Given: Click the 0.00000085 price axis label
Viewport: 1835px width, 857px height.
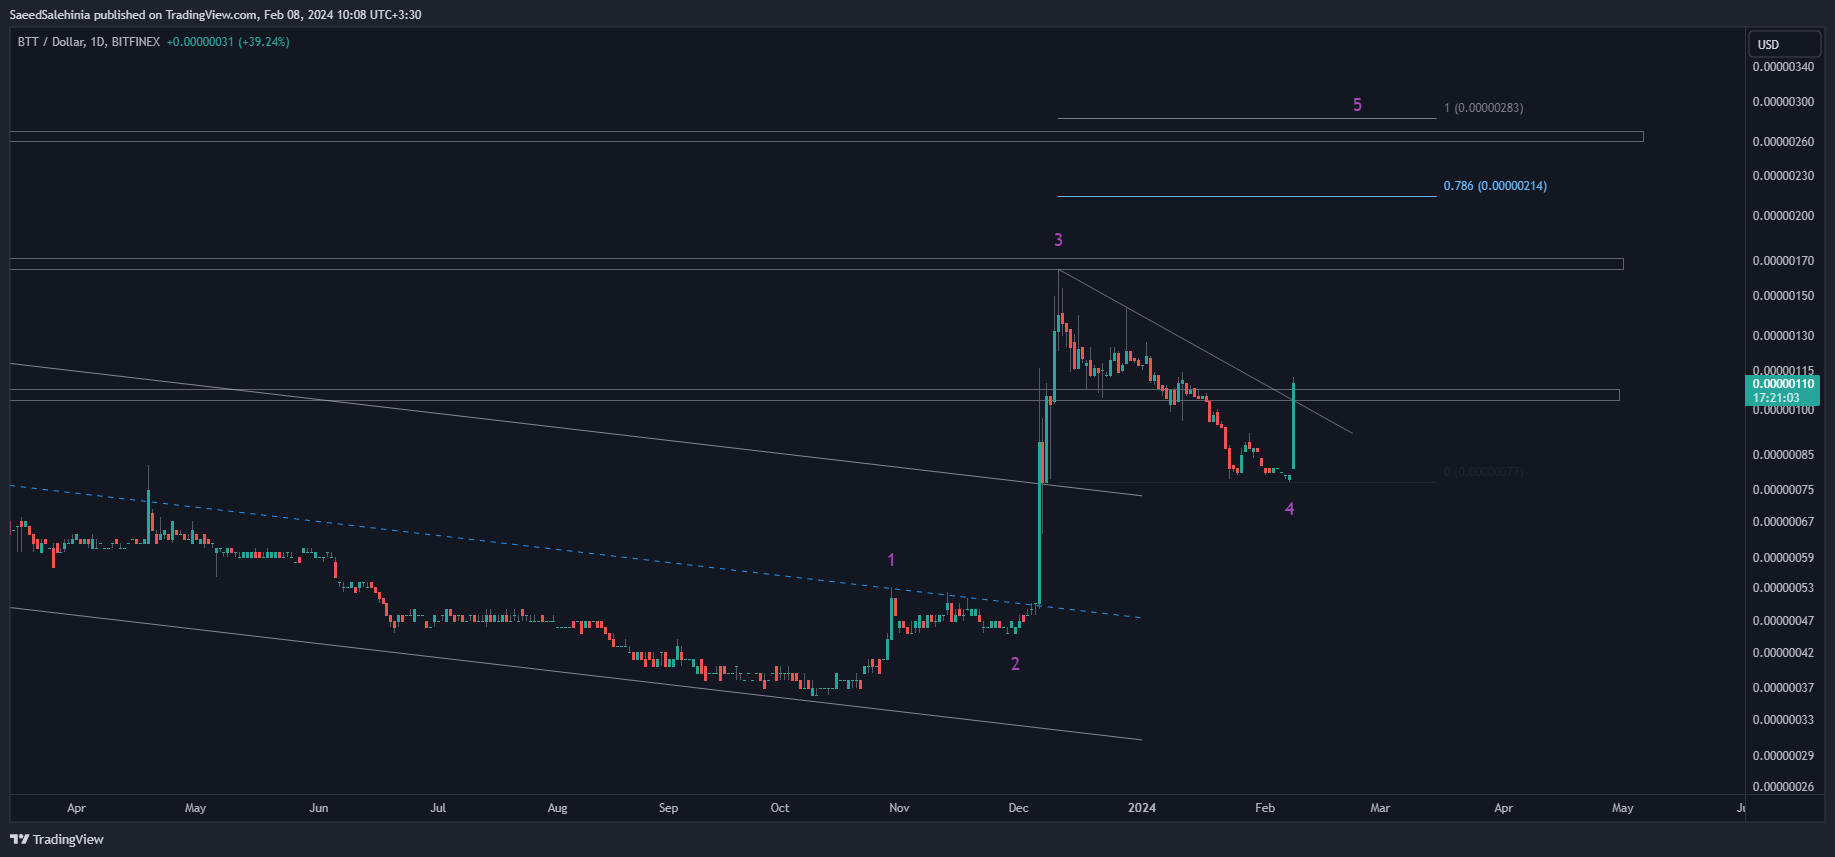Looking at the screenshot, I should pyautogui.click(x=1783, y=455).
